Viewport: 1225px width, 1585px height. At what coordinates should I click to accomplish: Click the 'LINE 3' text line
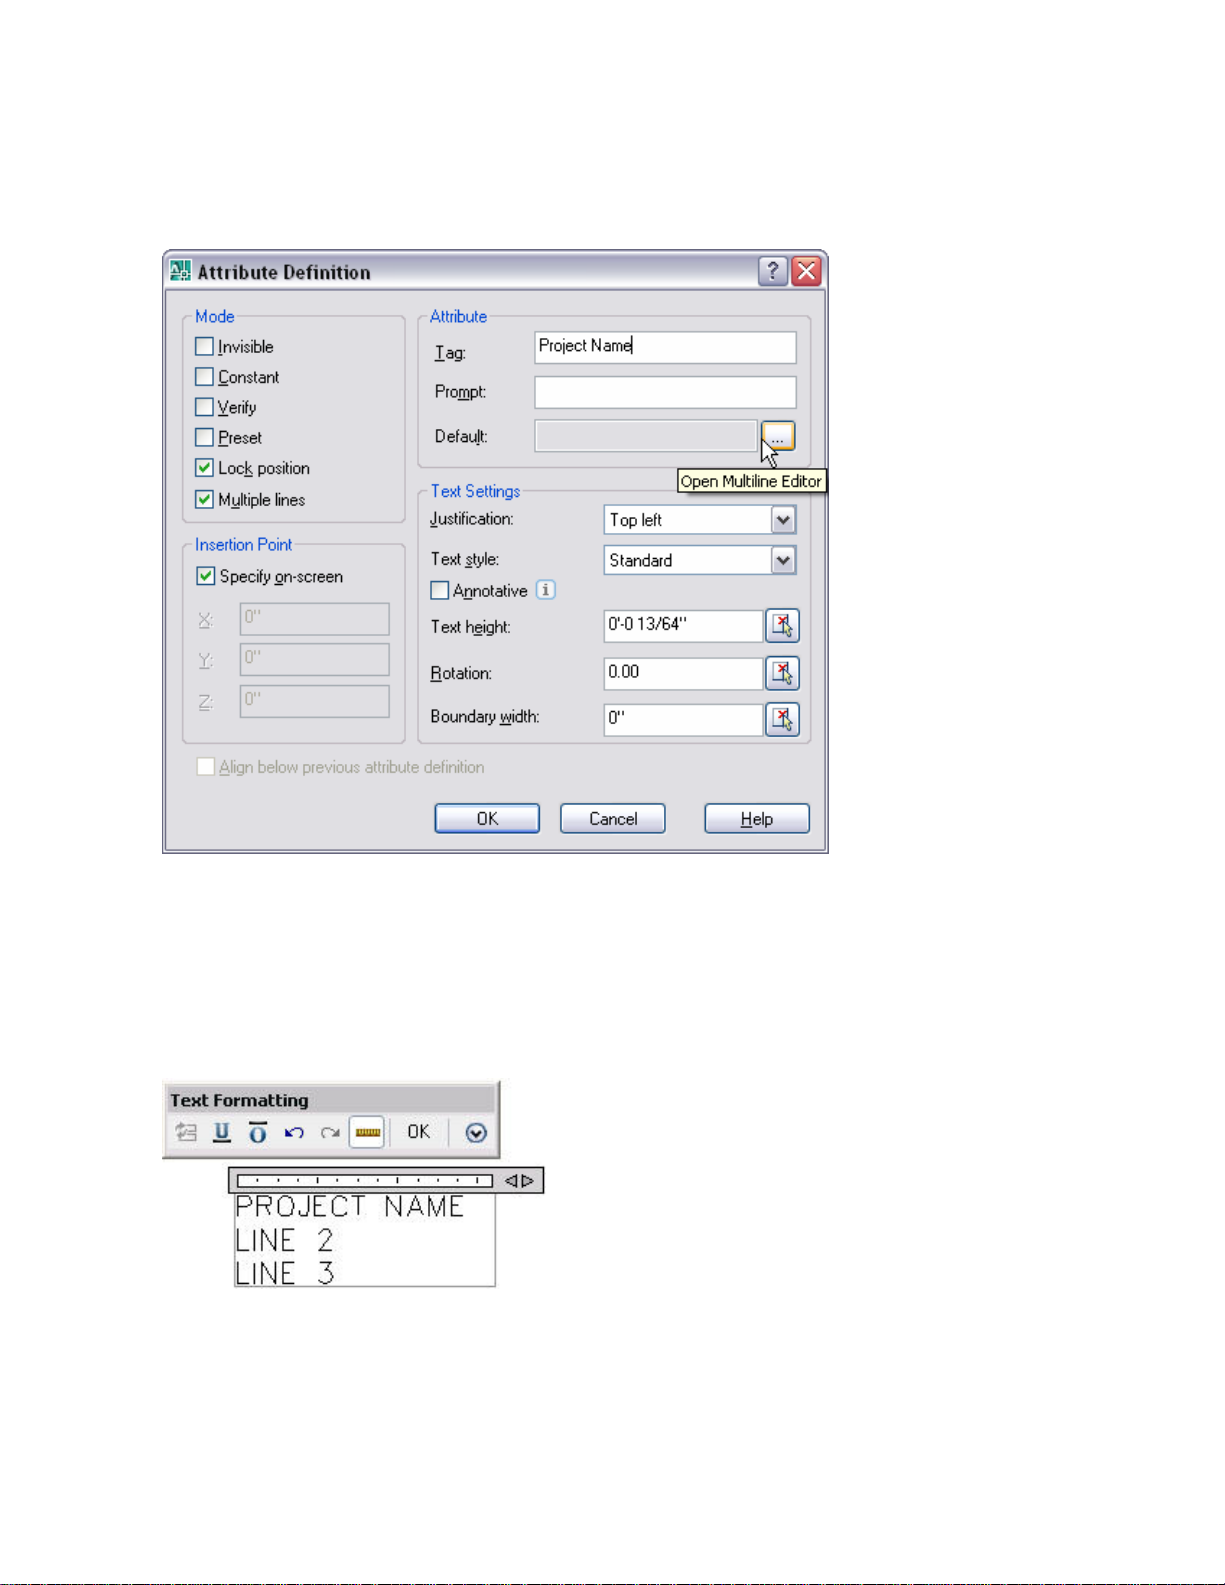point(284,1273)
